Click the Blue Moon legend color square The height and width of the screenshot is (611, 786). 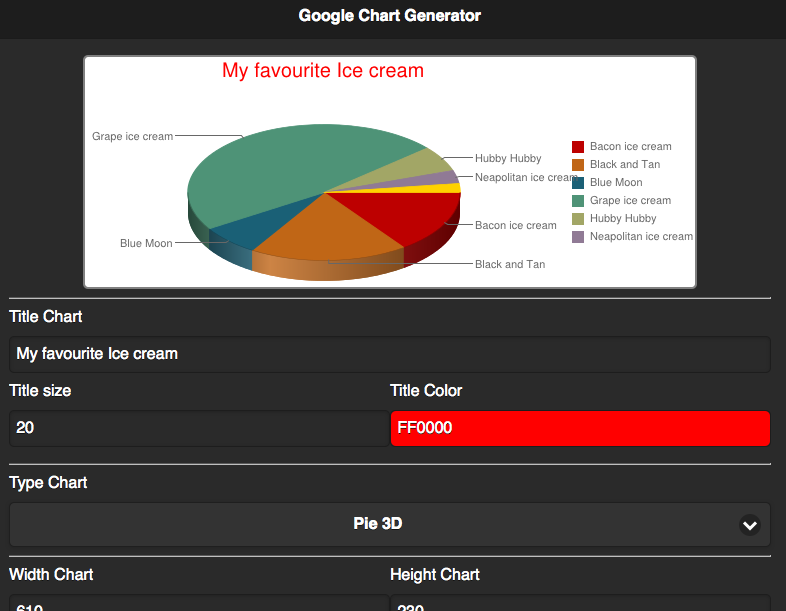[x=577, y=183]
